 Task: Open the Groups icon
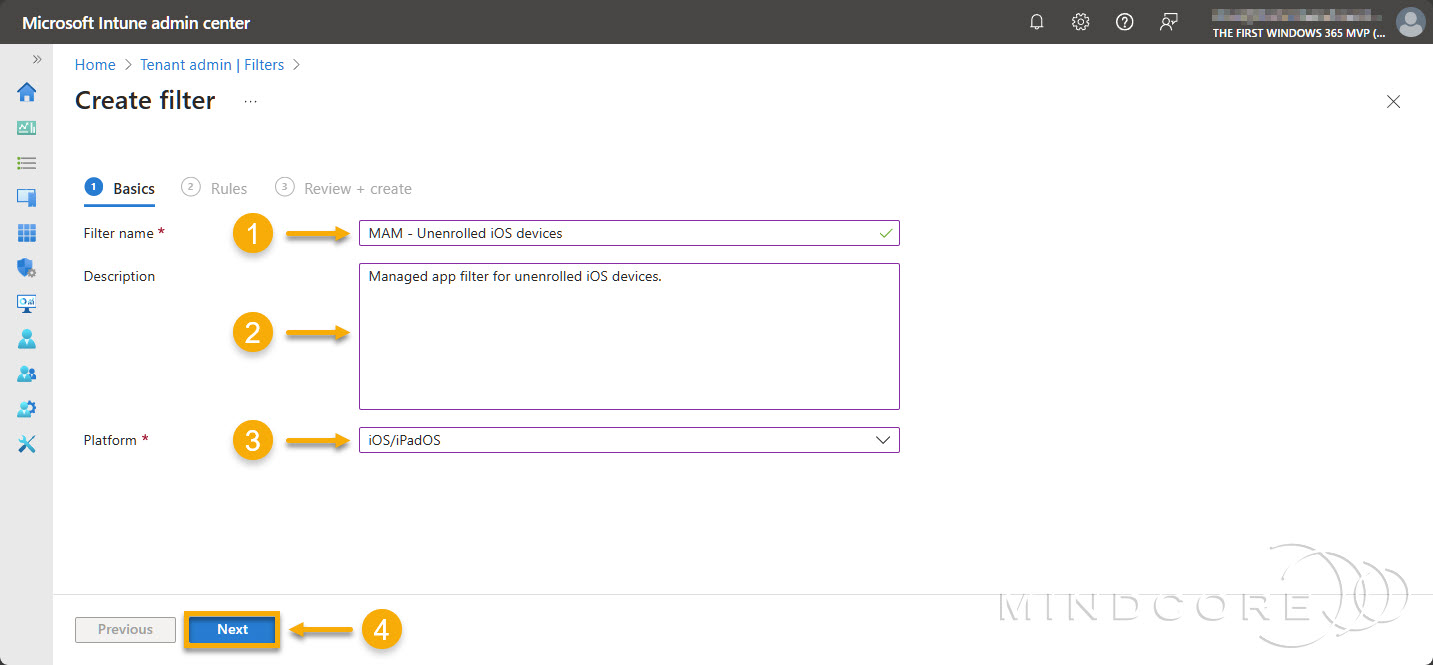click(x=26, y=373)
